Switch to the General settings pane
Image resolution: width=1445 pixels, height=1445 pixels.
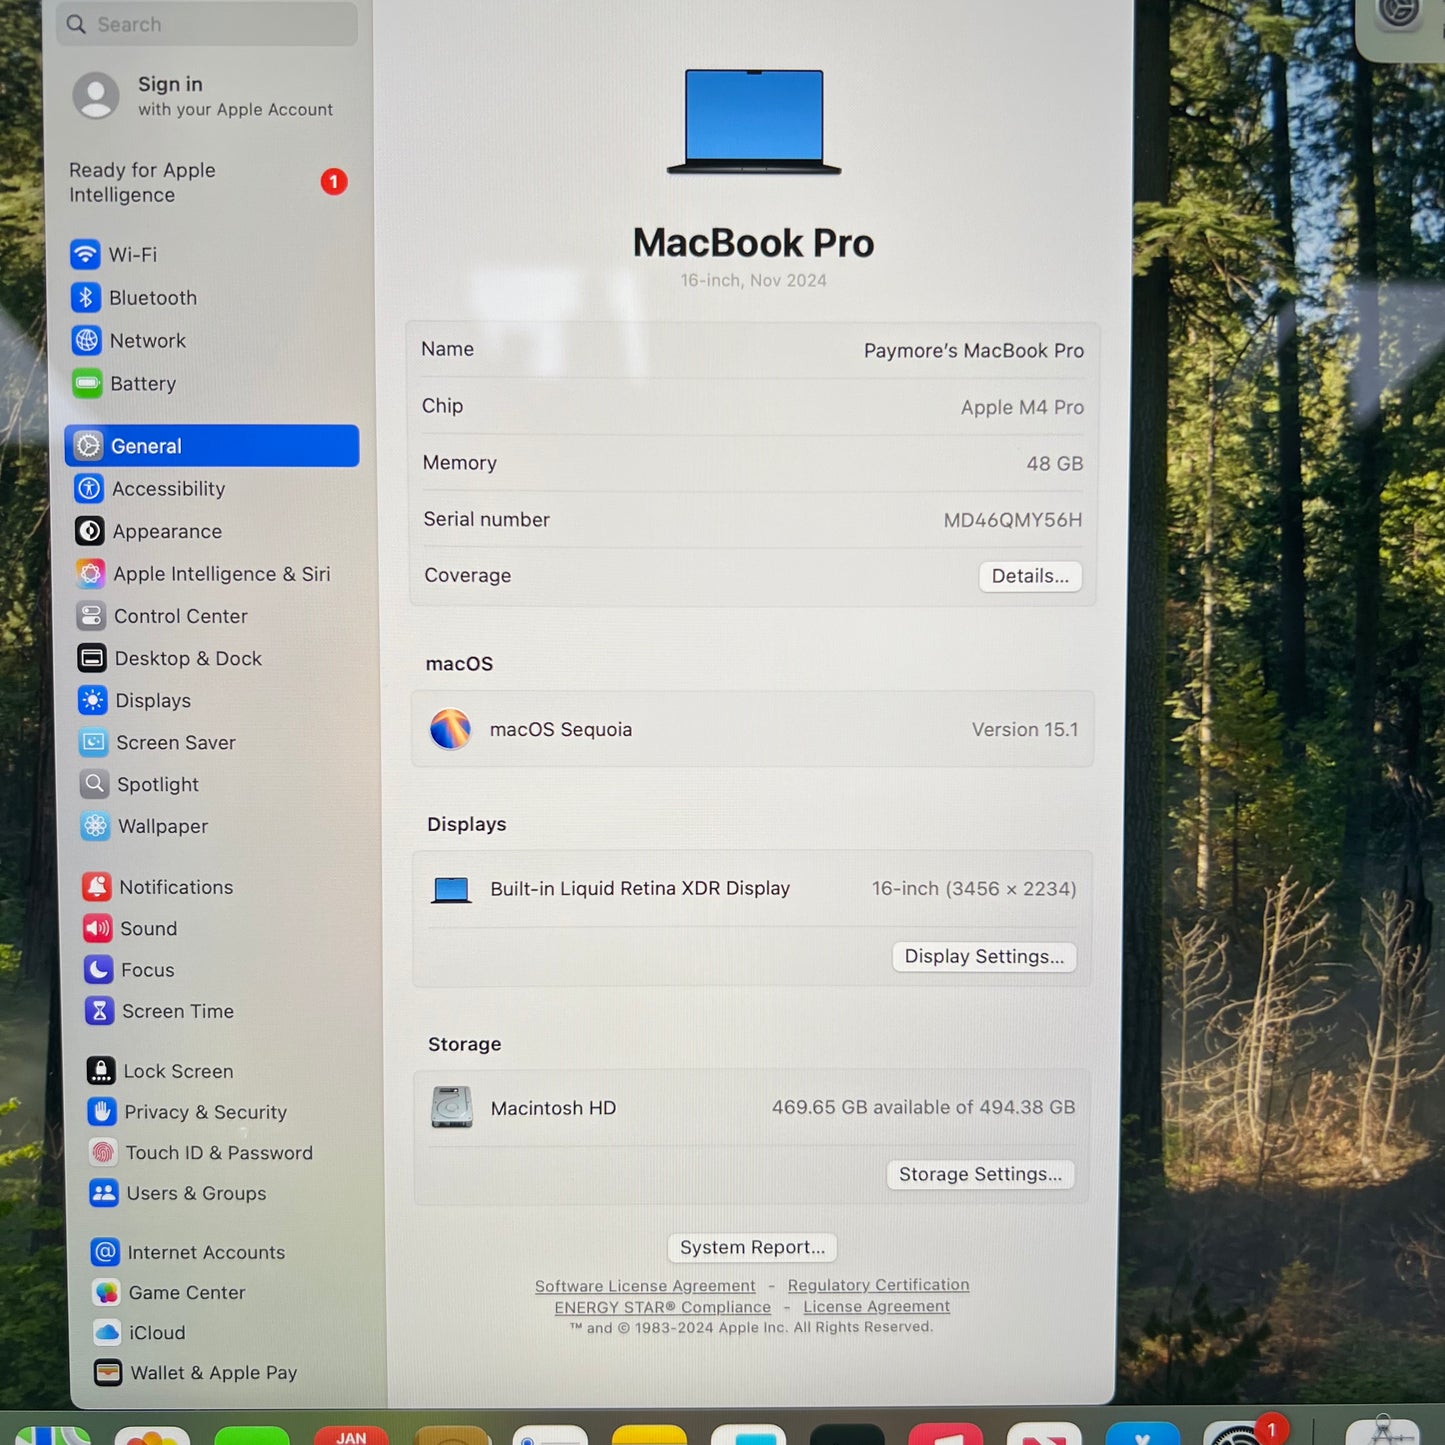[147, 446]
